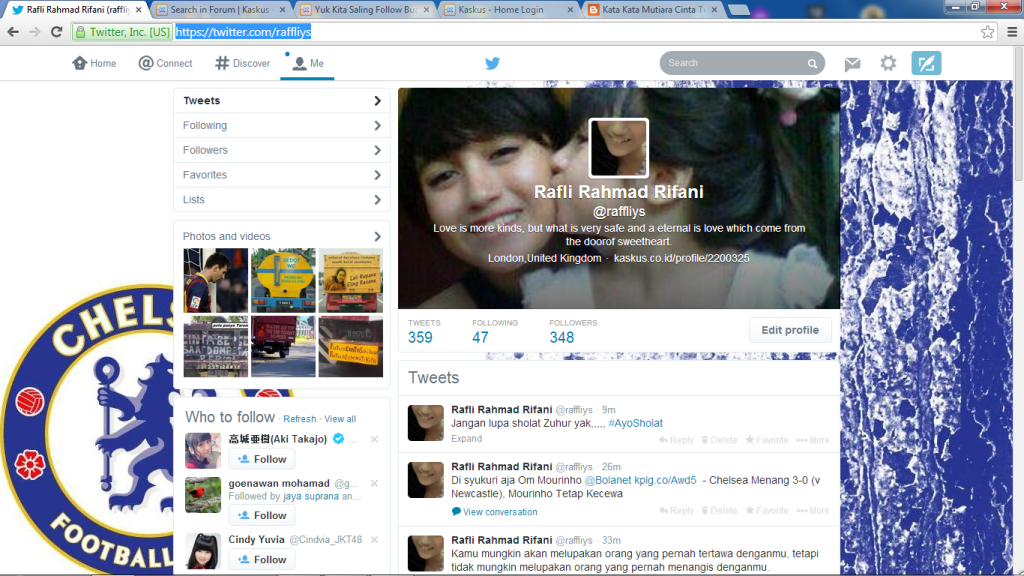This screenshot has width=1024, height=576.
Task: Click the Twitter search field
Action: 742,63
